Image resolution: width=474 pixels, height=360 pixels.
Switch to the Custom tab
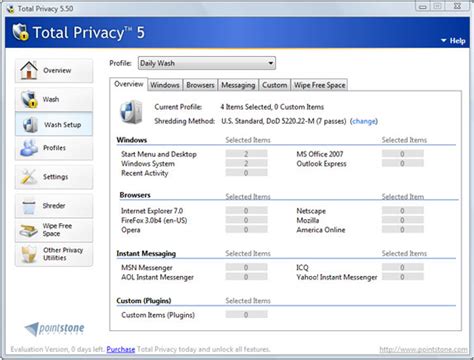coord(274,85)
